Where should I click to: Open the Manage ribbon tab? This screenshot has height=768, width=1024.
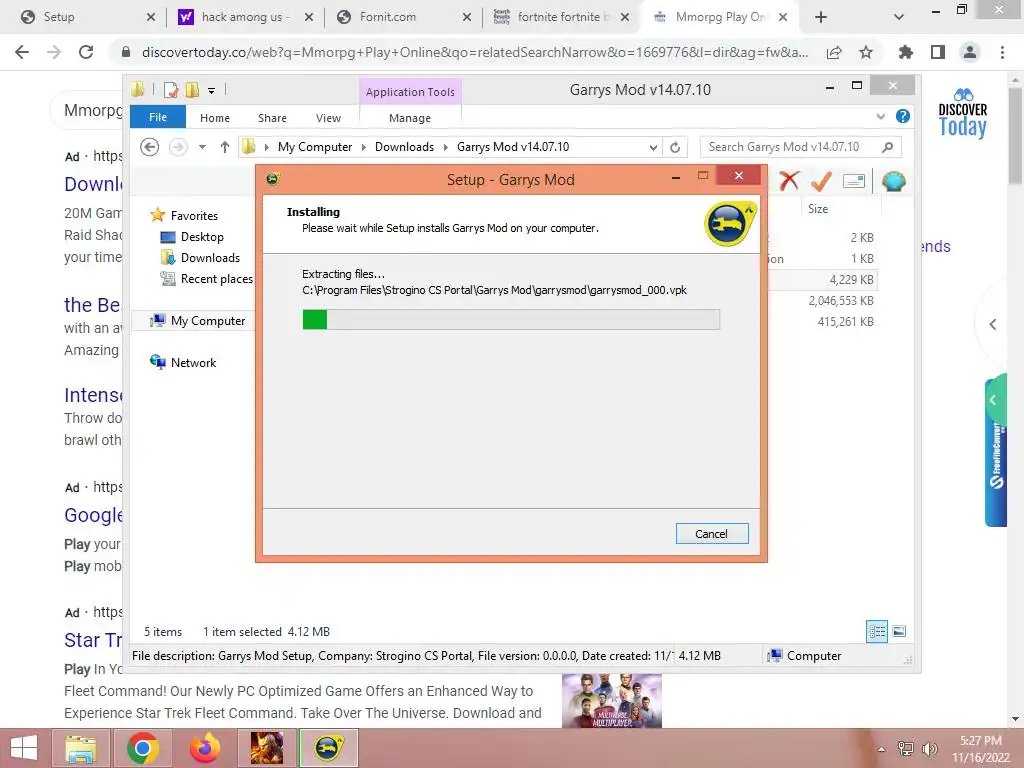(x=409, y=118)
